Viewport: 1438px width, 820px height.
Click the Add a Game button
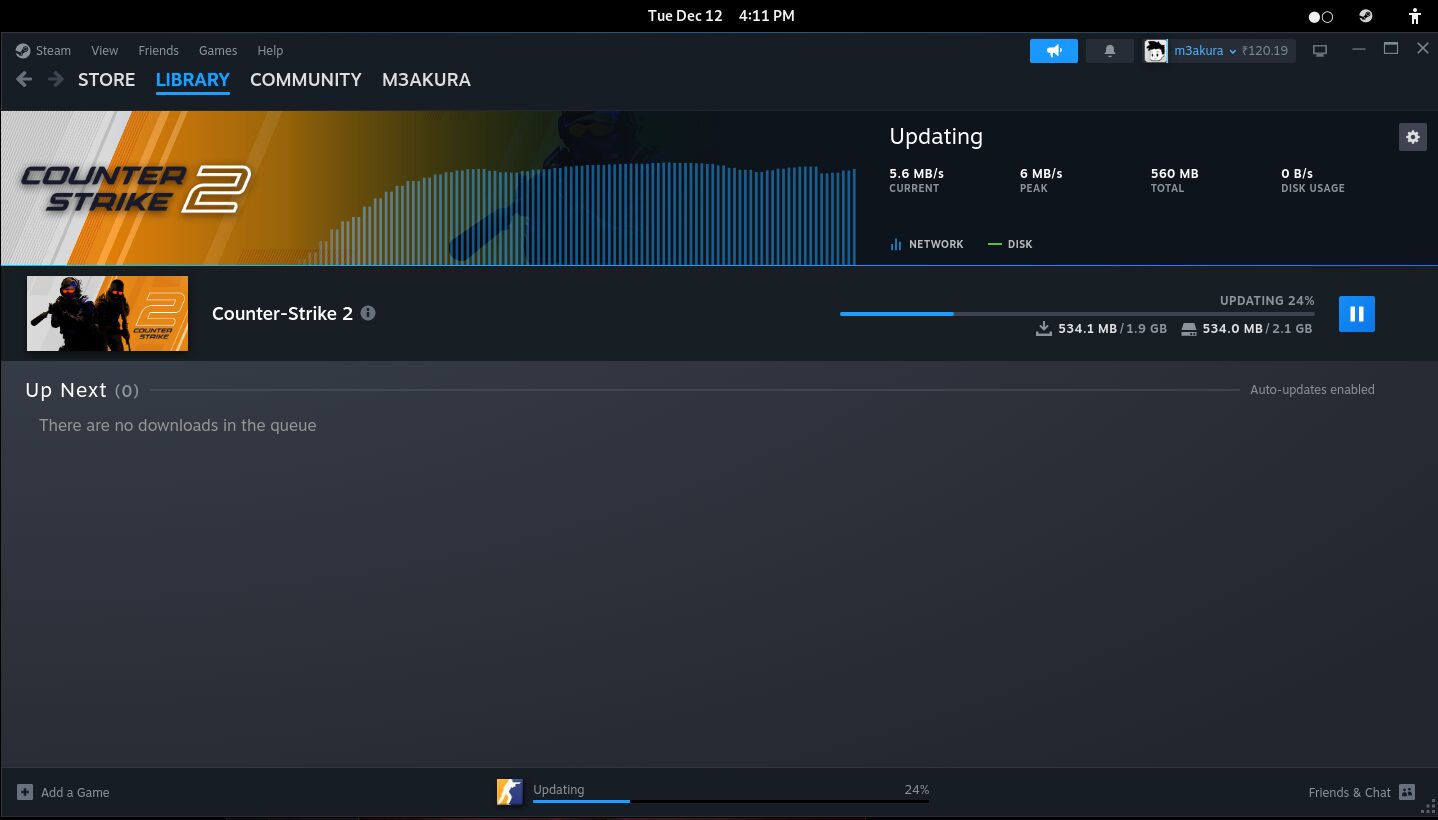tap(63, 792)
